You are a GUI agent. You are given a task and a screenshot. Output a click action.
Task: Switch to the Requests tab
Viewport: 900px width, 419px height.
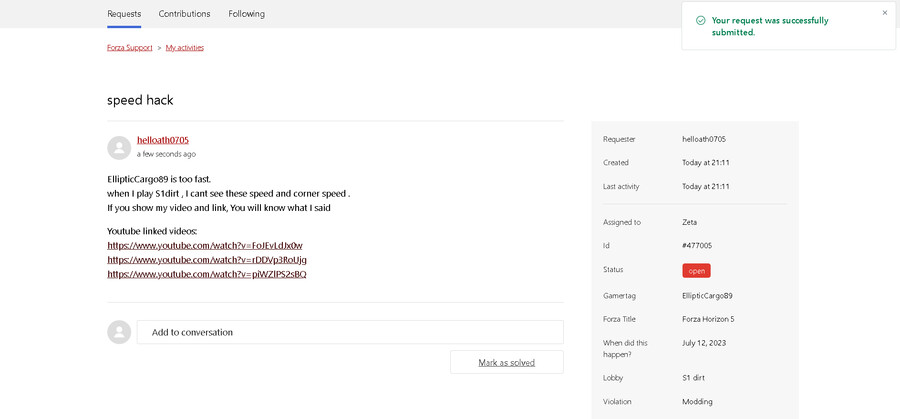click(124, 14)
